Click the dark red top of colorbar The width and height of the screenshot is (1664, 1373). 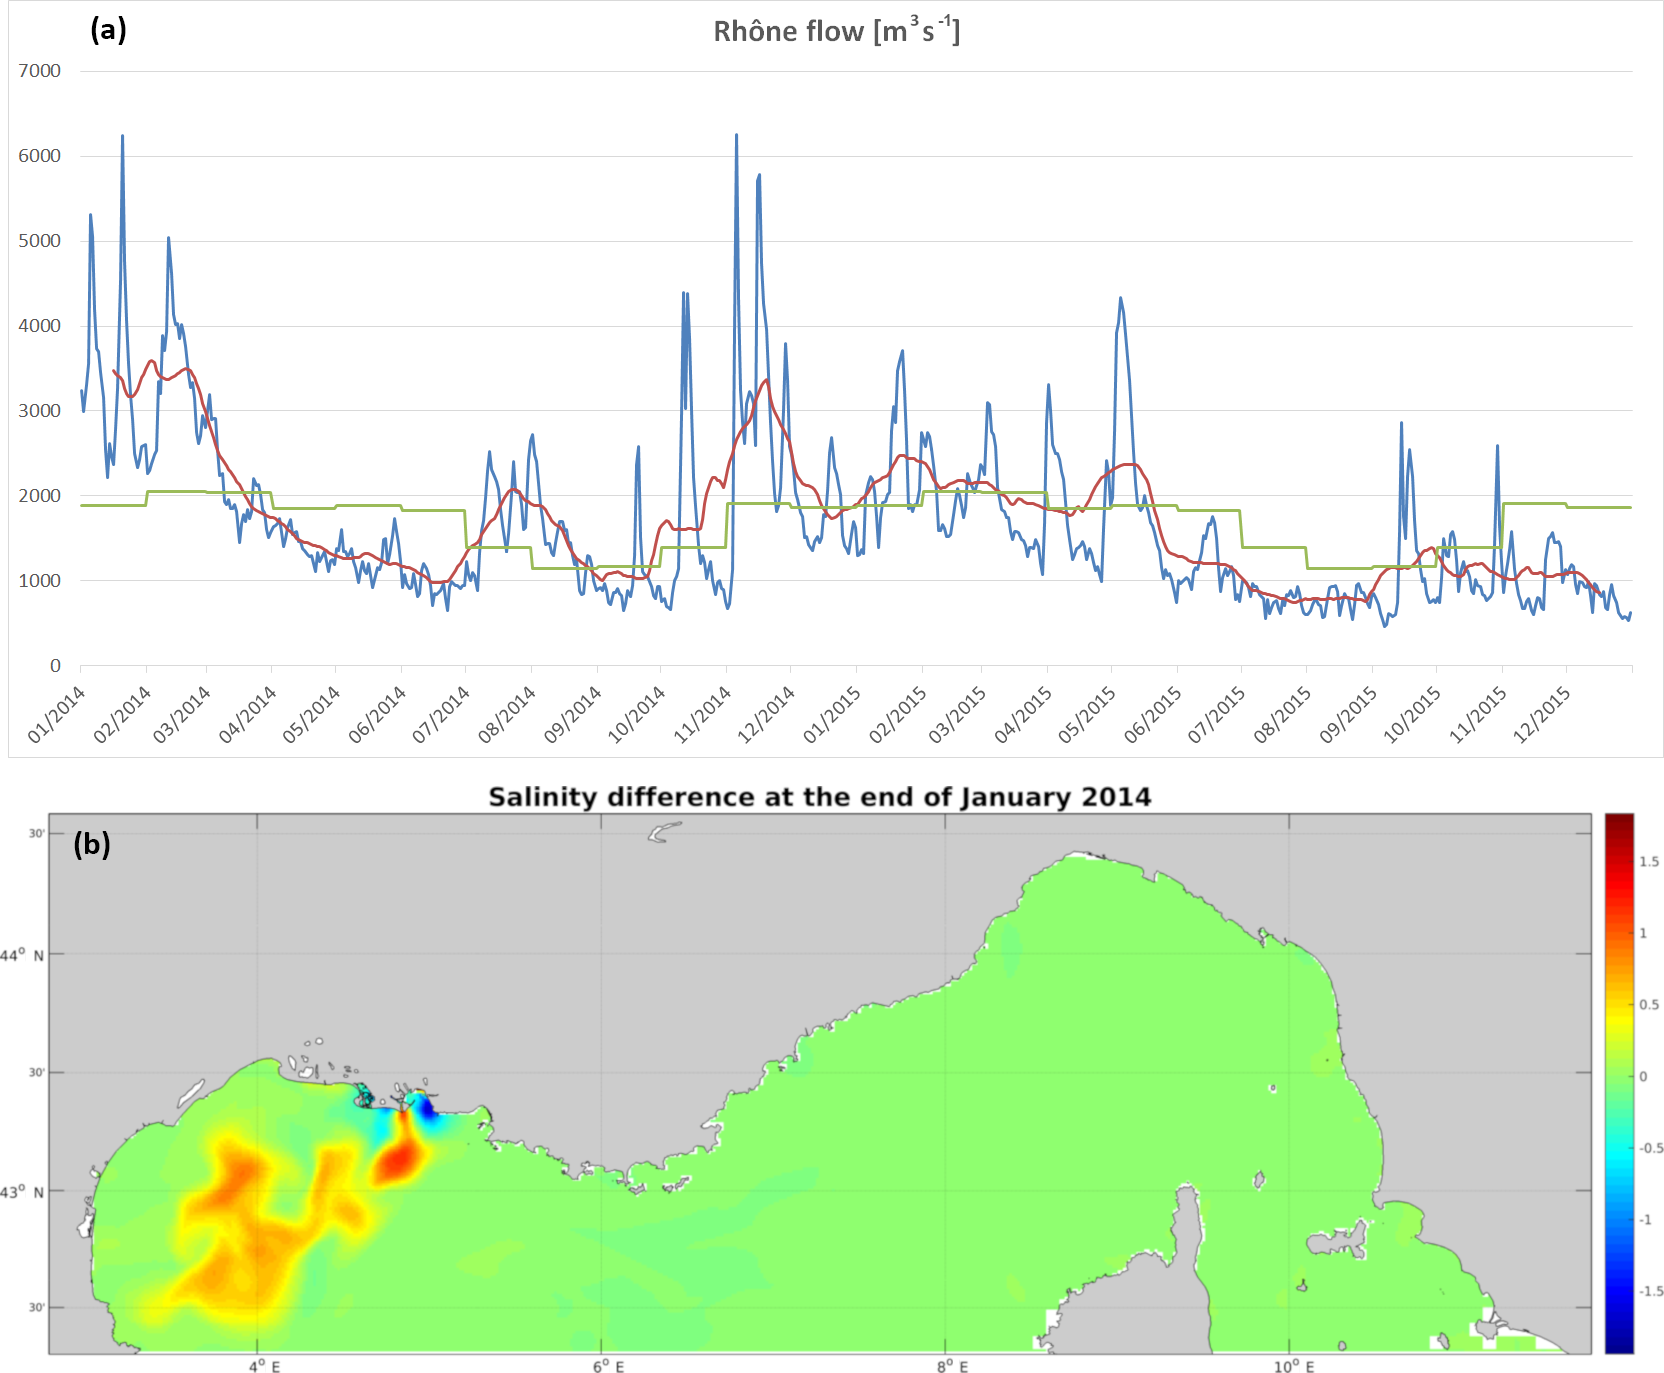(1619, 822)
